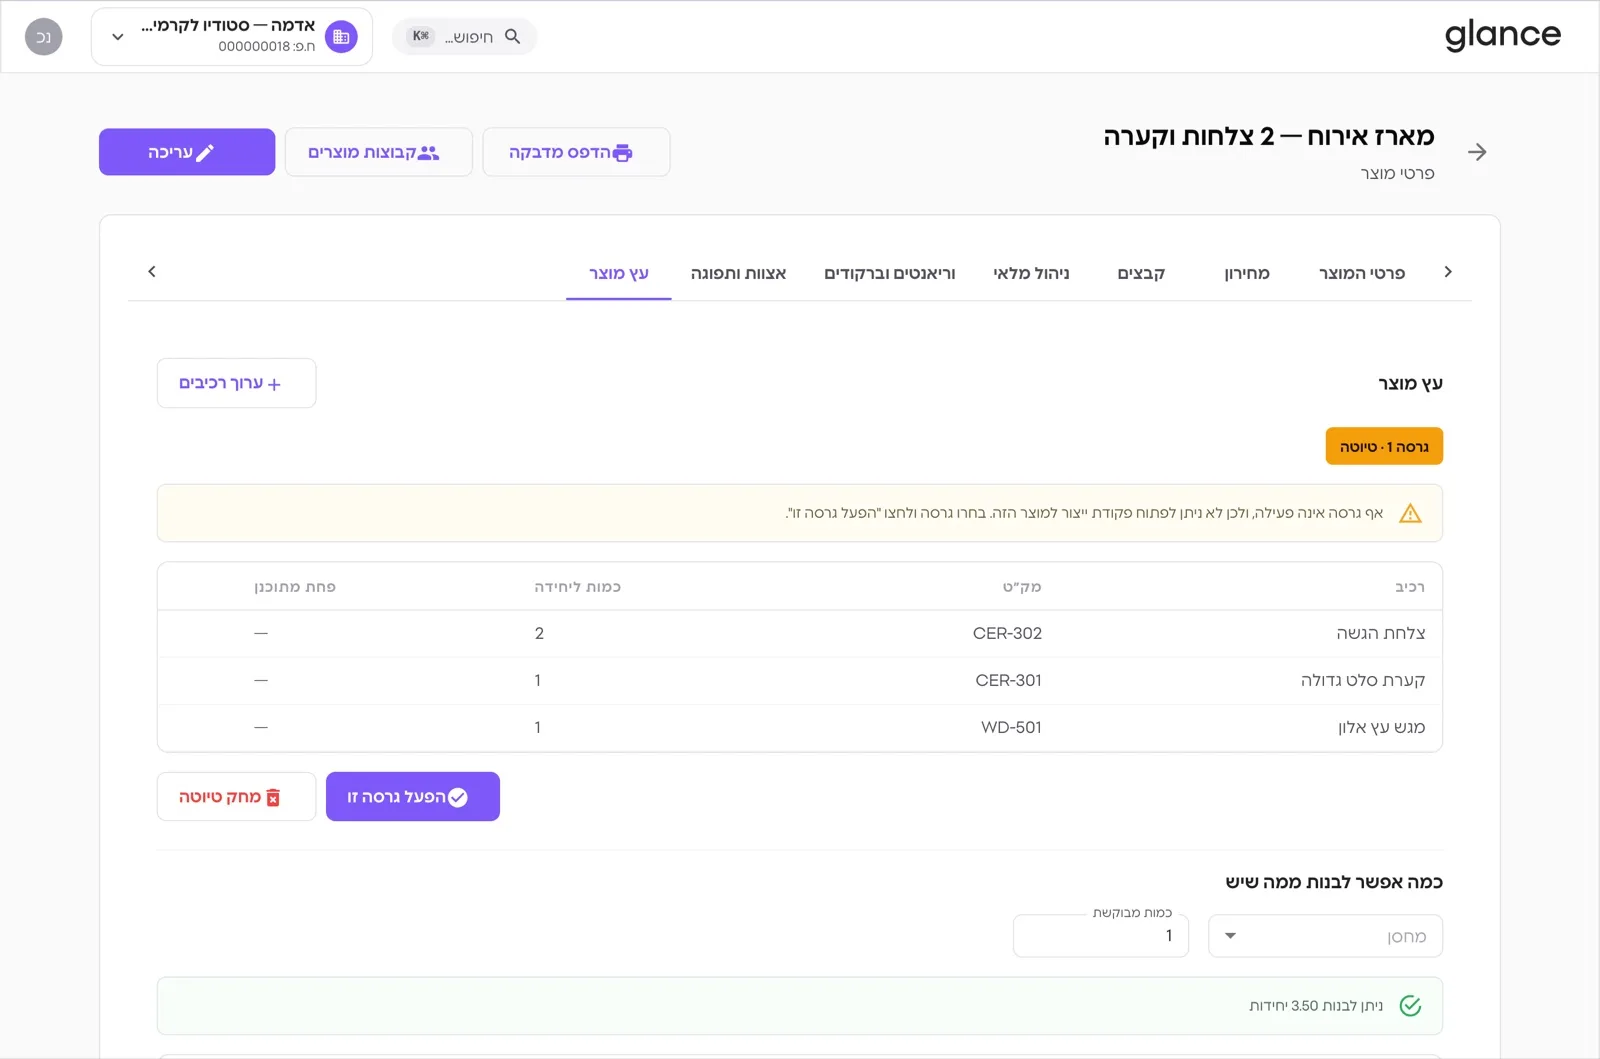Click the magnifier search icon
Screen dimensions: 1600x1059
point(513,36)
